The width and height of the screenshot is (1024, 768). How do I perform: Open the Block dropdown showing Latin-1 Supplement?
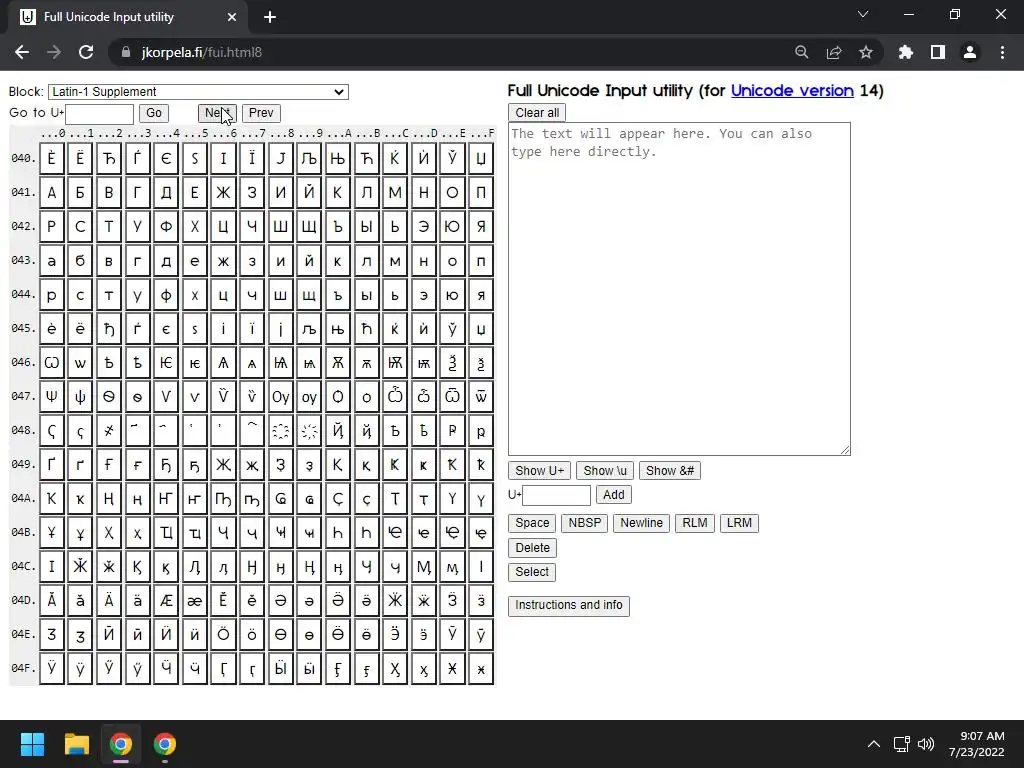click(198, 92)
